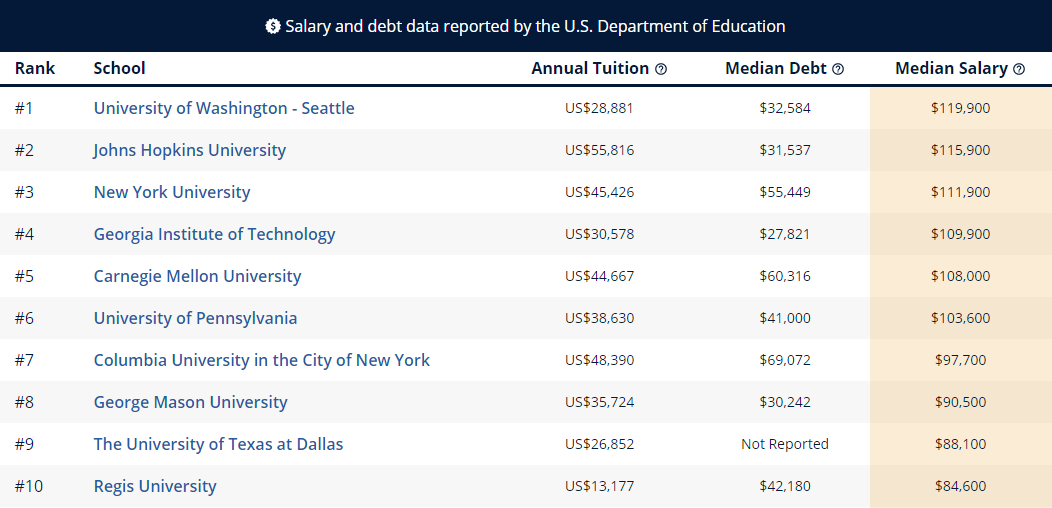
Task: Select the Regis University link
Action: [x=155, y=486]
